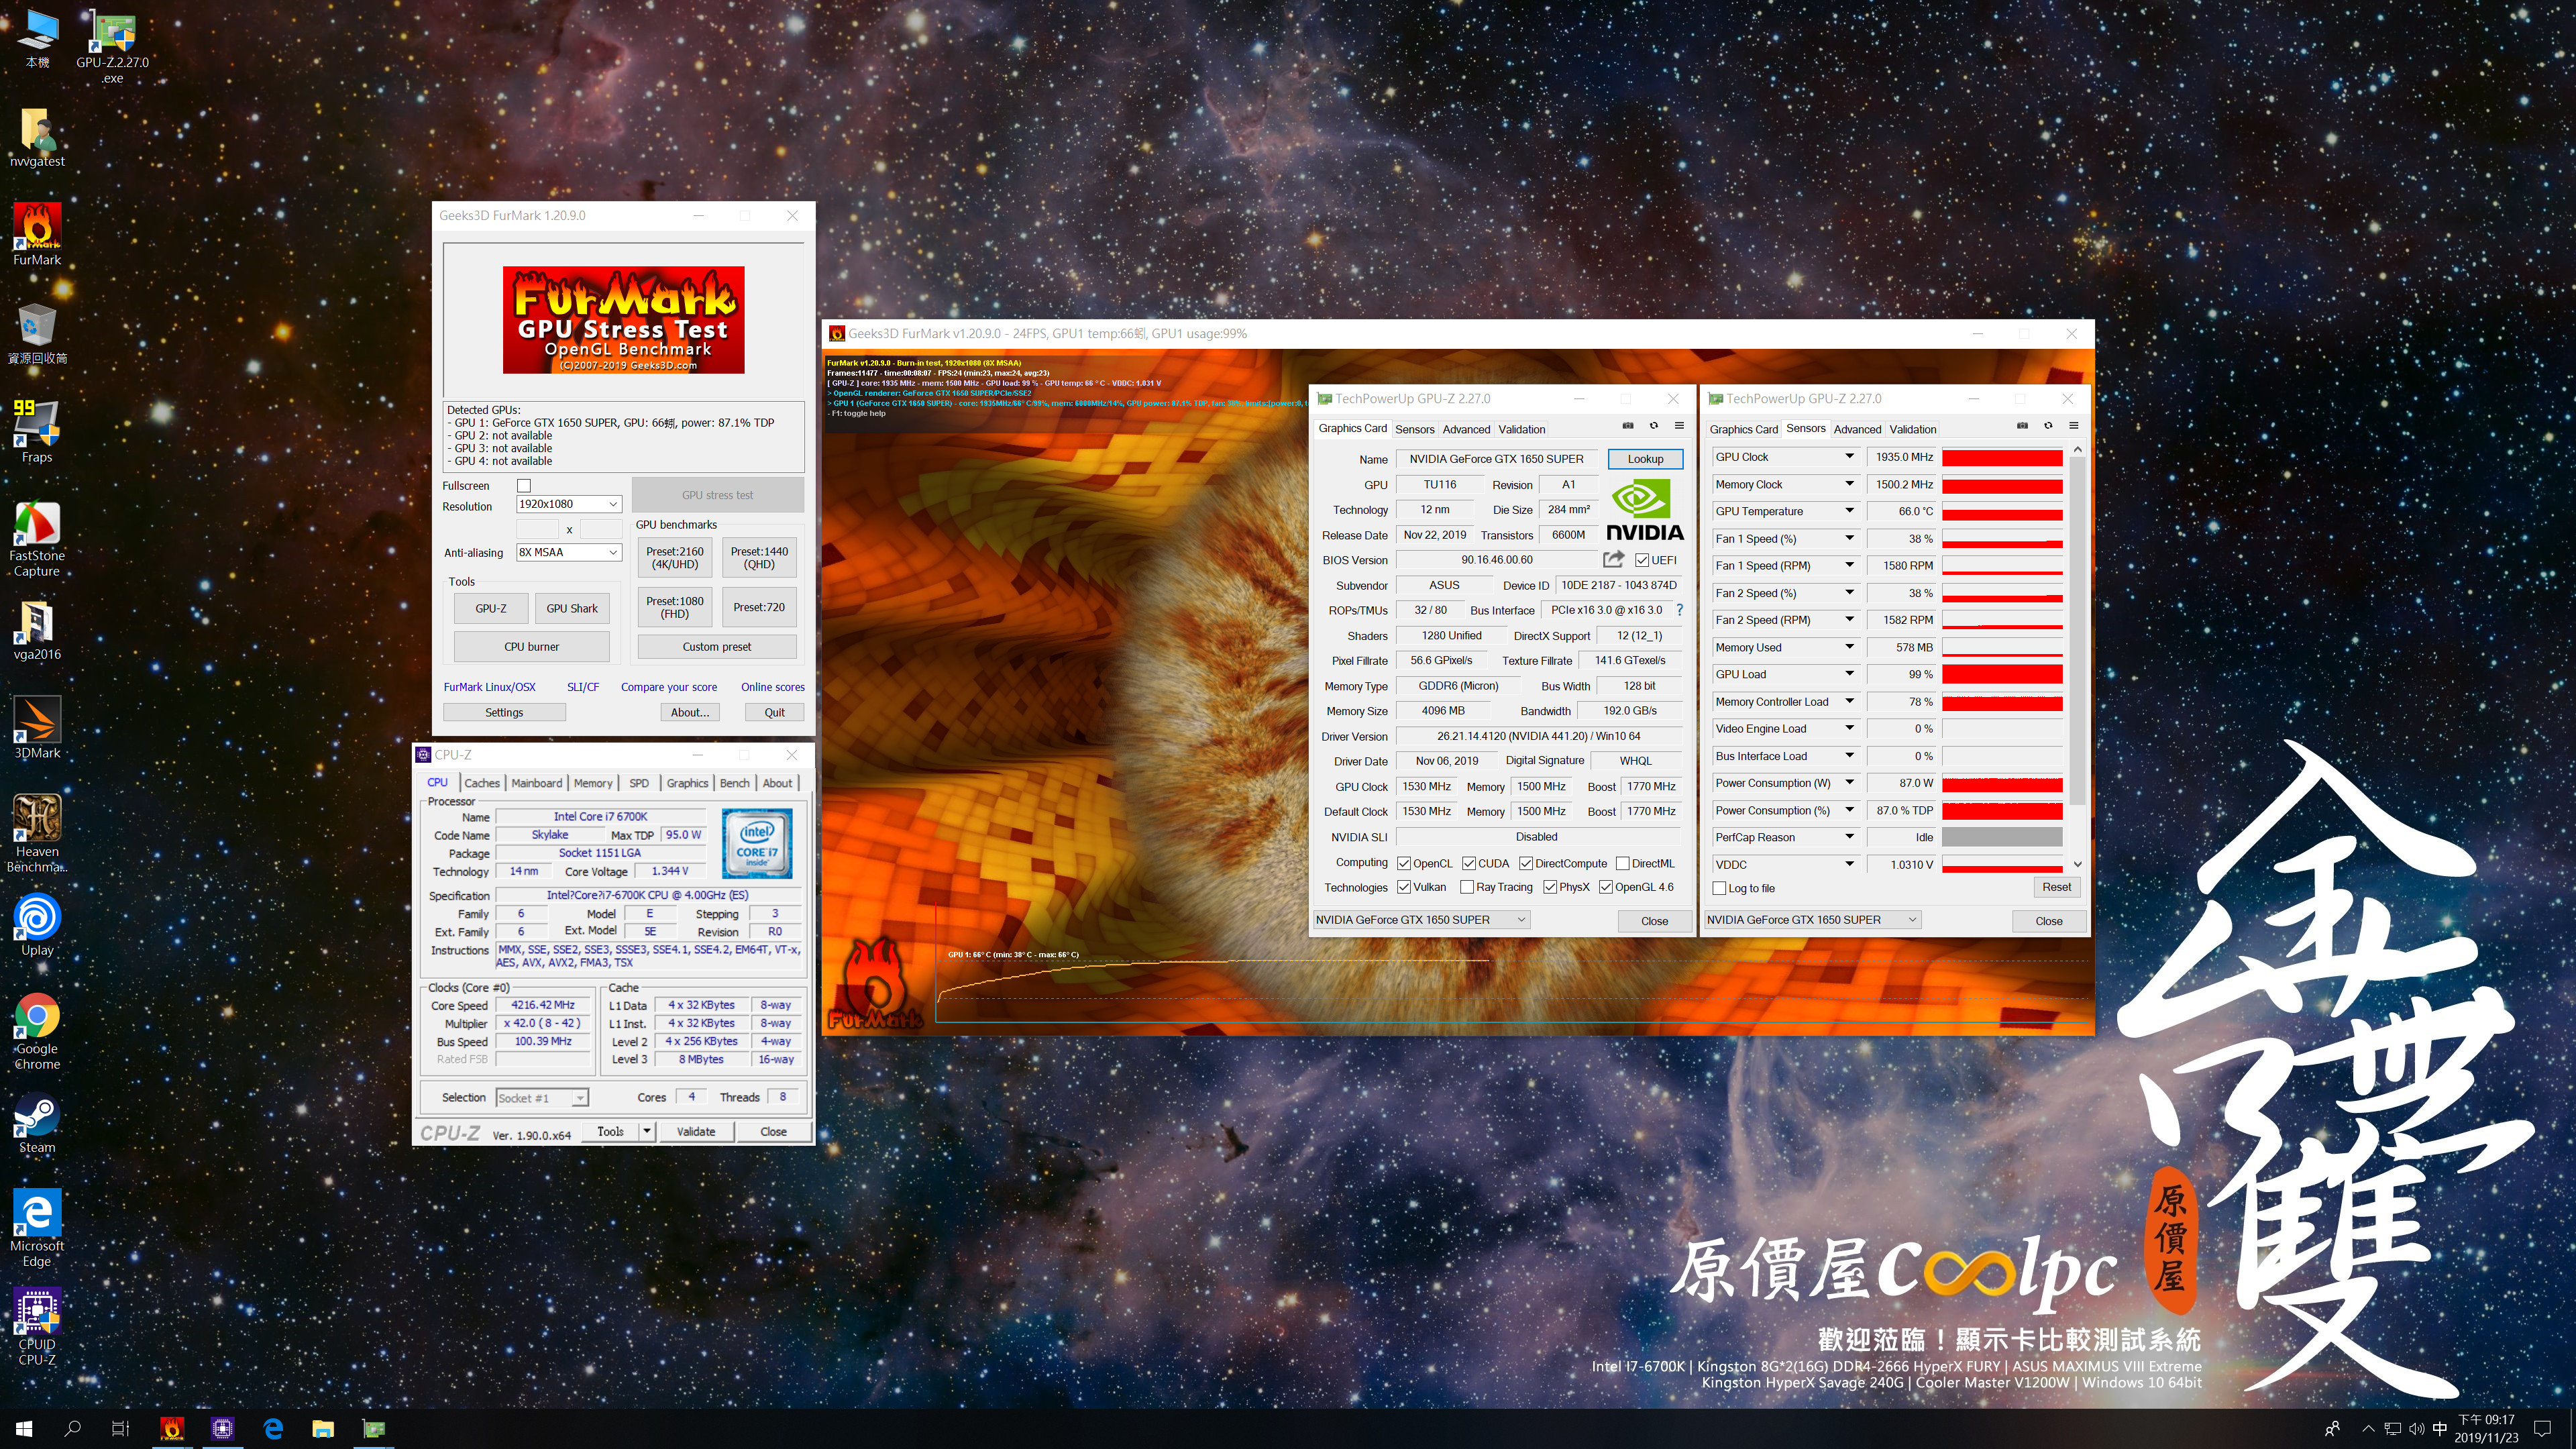Enable the Fullscreen checkbox in FurMark
Viewport: 2576px width, 1449px height.
(524, 485)
